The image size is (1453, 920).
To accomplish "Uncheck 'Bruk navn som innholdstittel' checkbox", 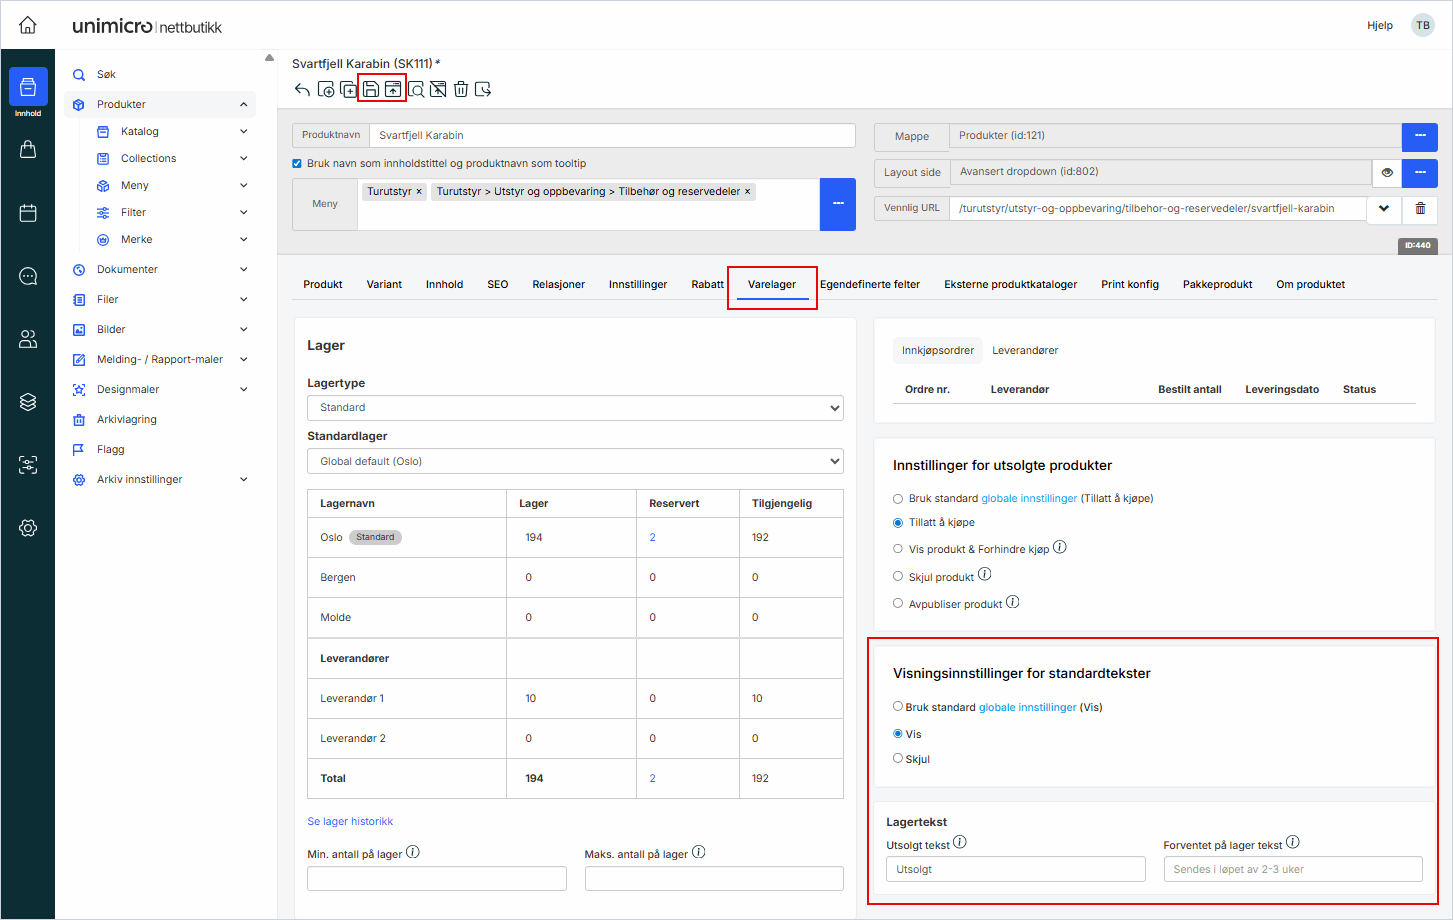I will coord(297,164).
